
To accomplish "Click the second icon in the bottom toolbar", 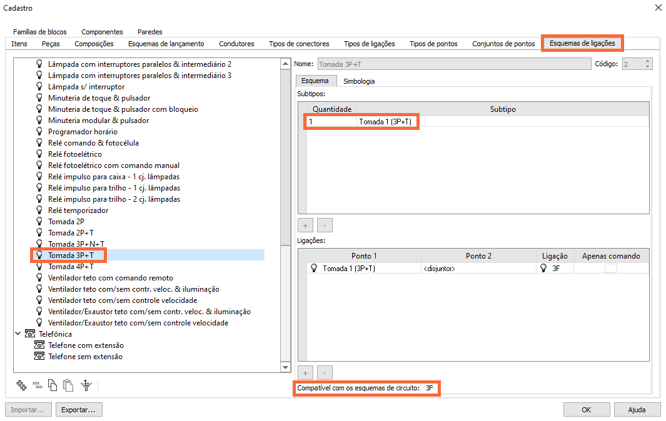I will (x=37, y=385).
